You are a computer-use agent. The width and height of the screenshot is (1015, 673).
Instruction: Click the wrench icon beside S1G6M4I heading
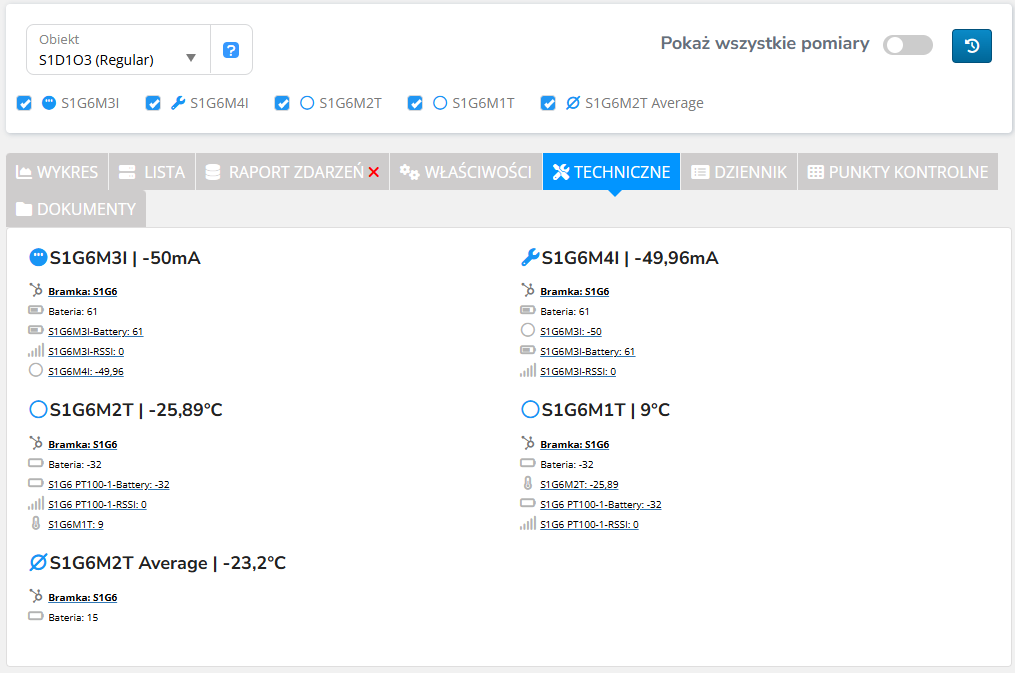point(530,258)
